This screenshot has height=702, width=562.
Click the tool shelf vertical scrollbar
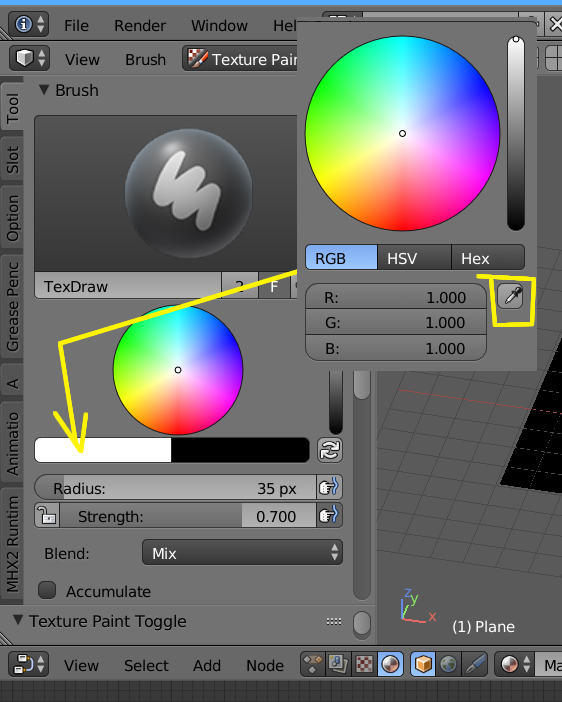pos(362,486)
